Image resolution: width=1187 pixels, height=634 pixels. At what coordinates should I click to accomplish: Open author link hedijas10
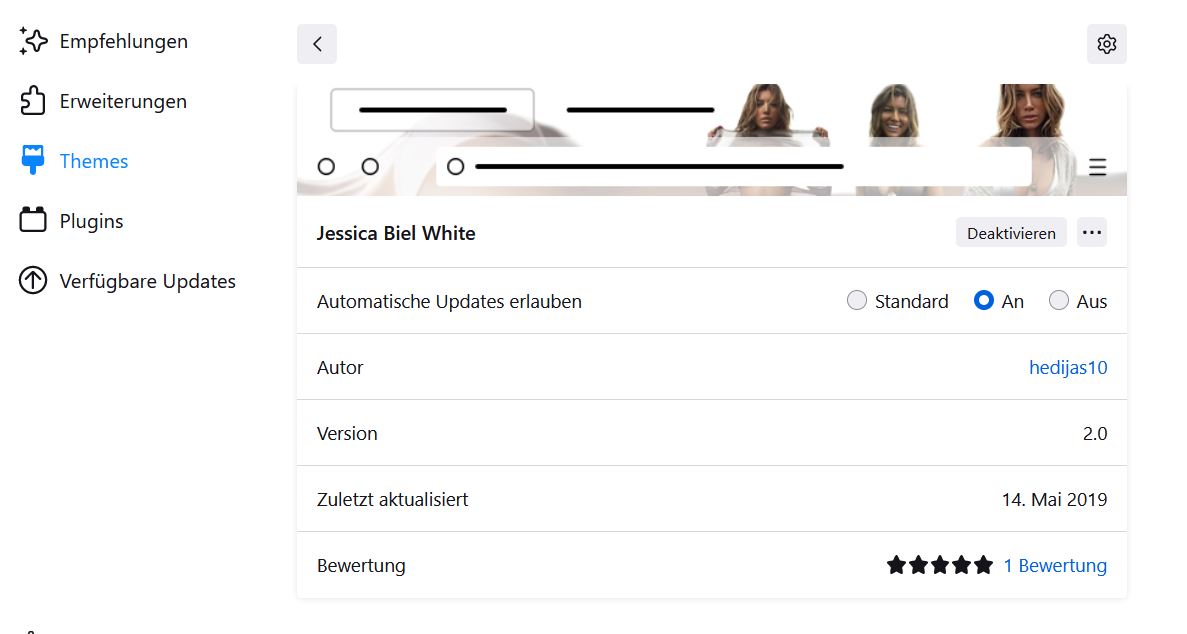tap(1068, 367)
